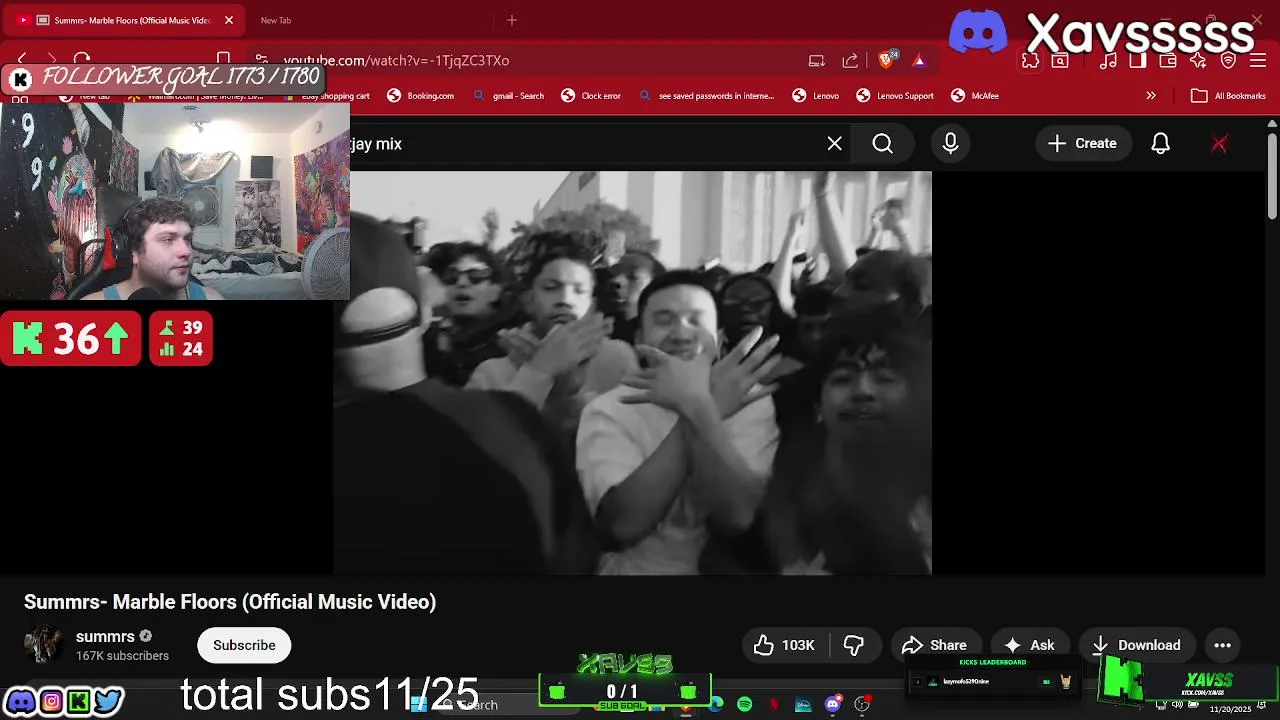Viewport: 1280px width, 720px height.
Task: Click the Create video button
Action: (x=1082, y=144)
